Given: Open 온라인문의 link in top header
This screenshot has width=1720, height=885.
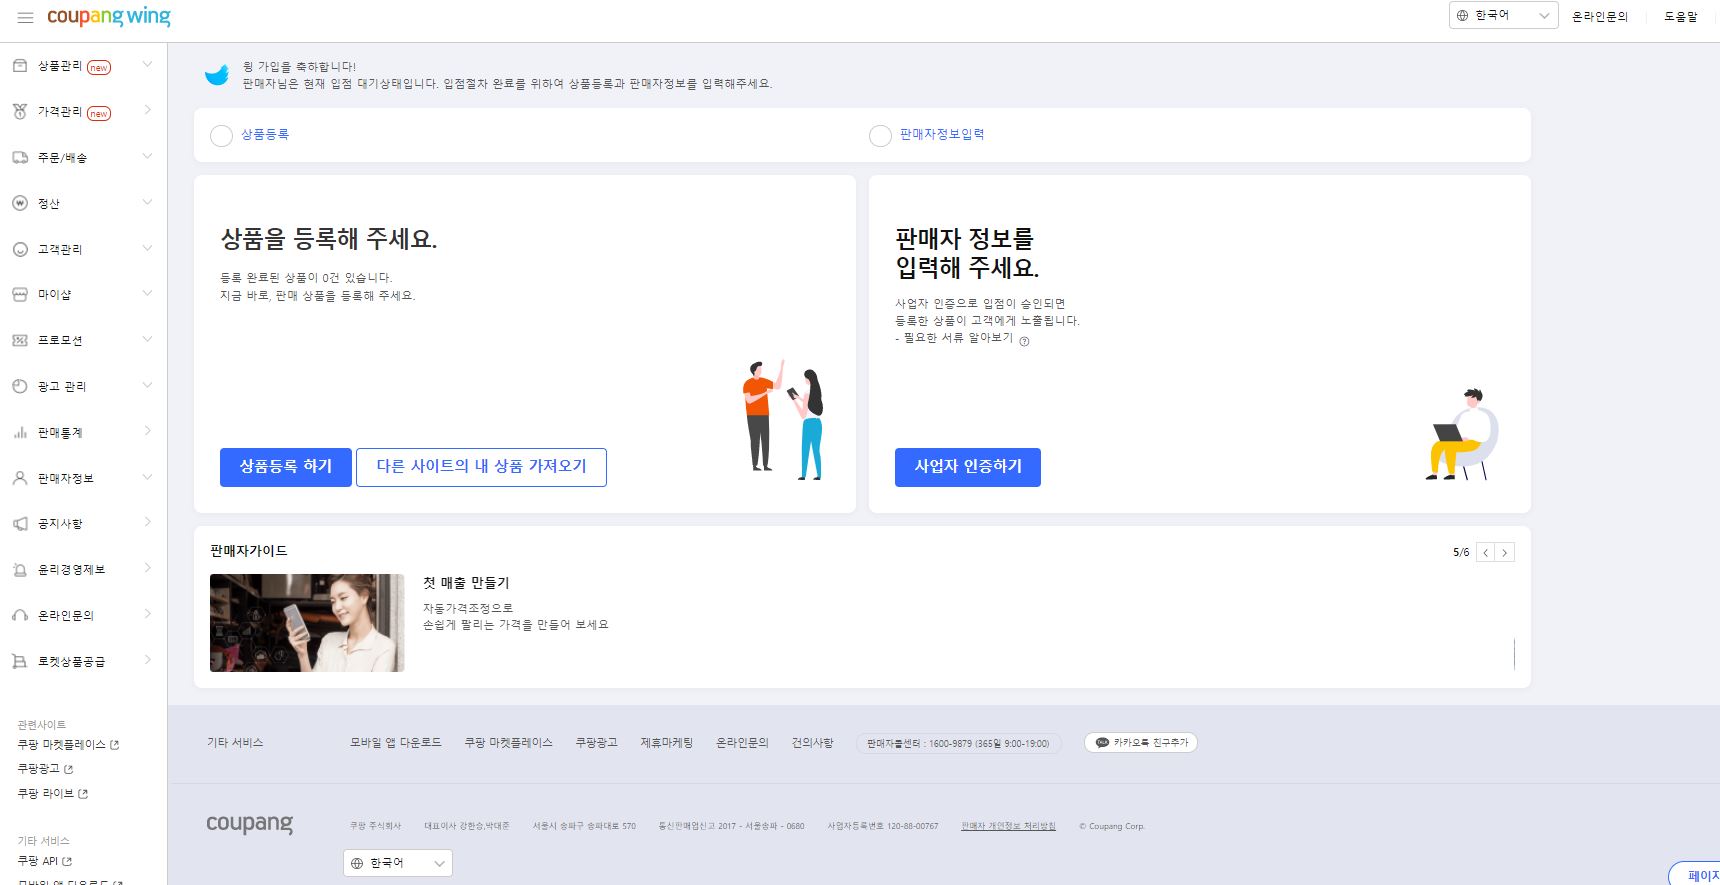Looking at the screenshot, I should point(1600,17).
